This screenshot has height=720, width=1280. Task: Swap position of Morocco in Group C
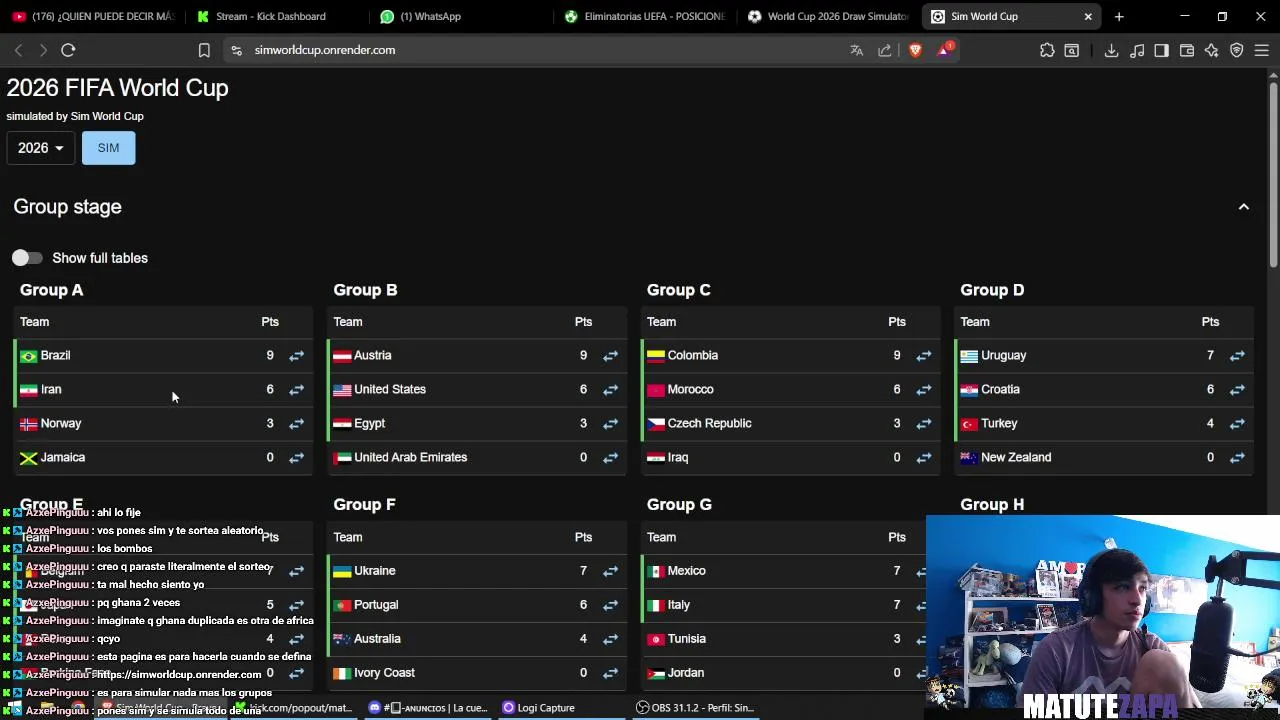point(923,390)
